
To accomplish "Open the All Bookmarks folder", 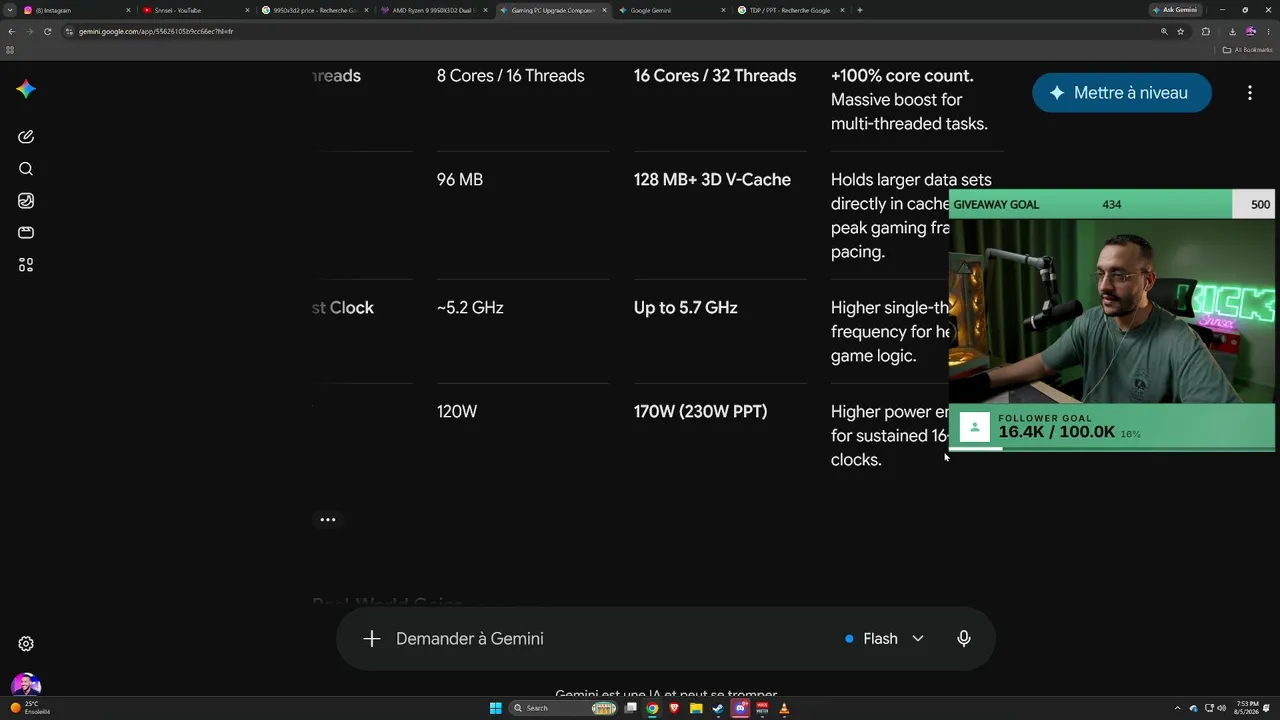I will coord(1247,49).
